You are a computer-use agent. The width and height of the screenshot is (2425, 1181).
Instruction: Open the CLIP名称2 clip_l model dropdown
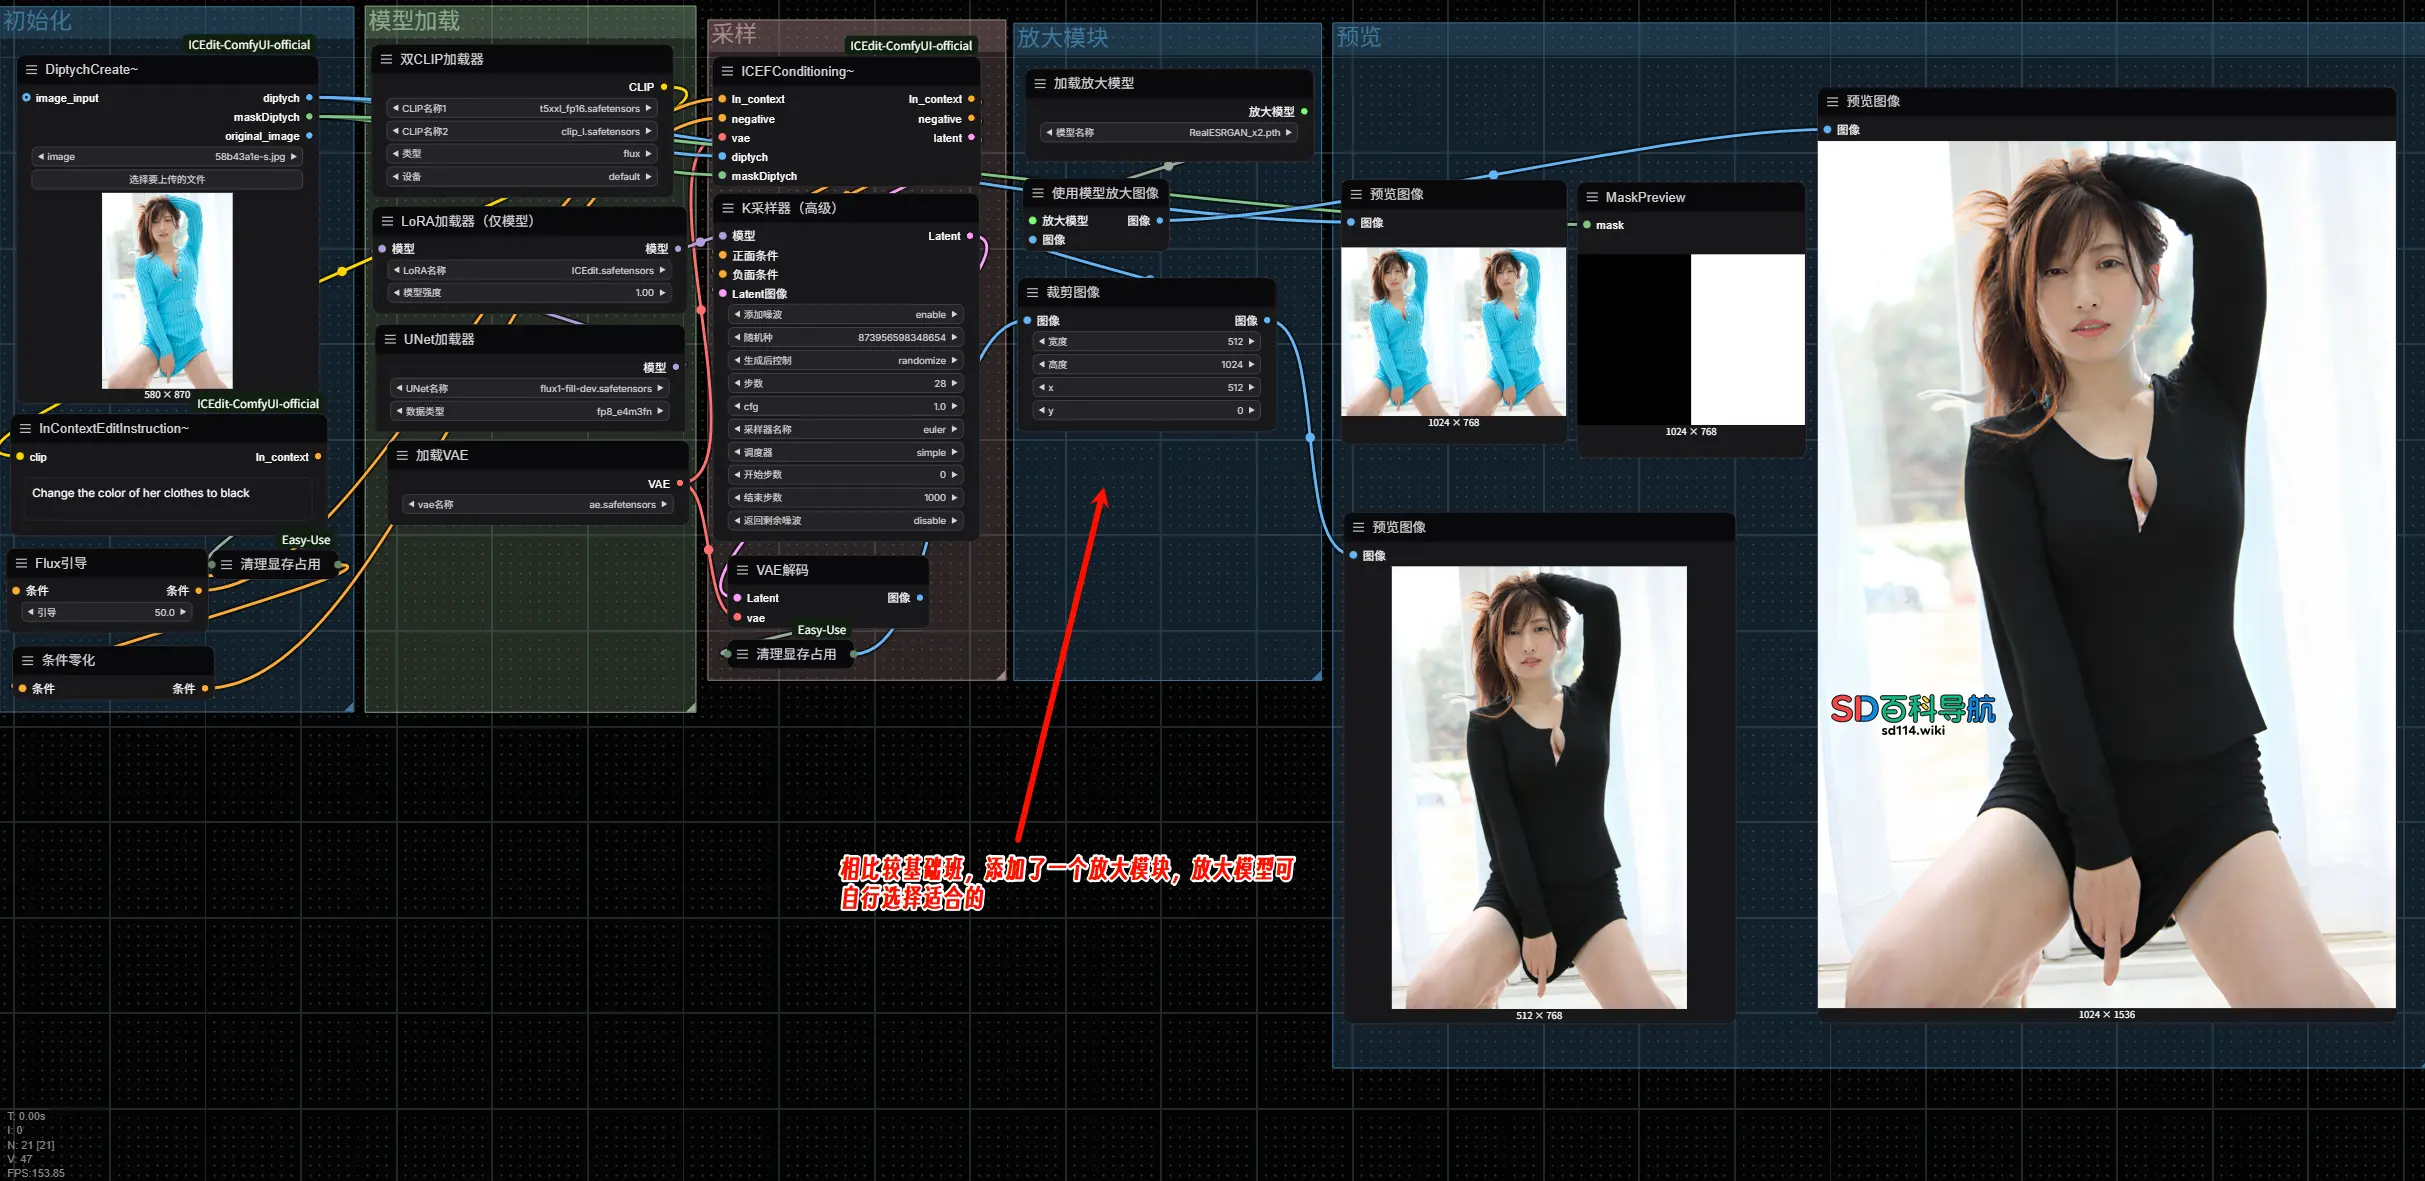[522, 132]
